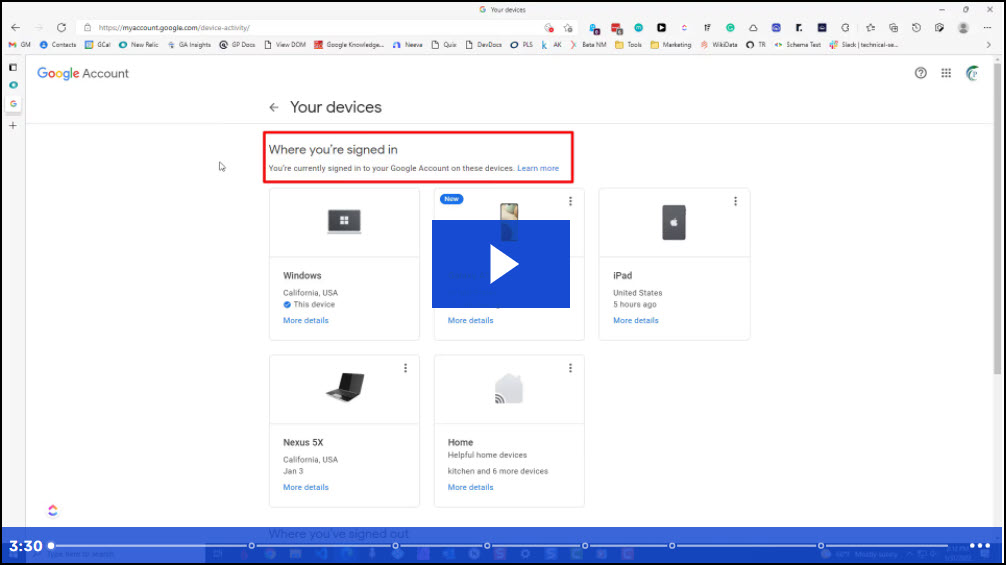Open the GM Gmail bookmark
The width and height of the screenshot is (1006, 565).
[x=19, y=45]
